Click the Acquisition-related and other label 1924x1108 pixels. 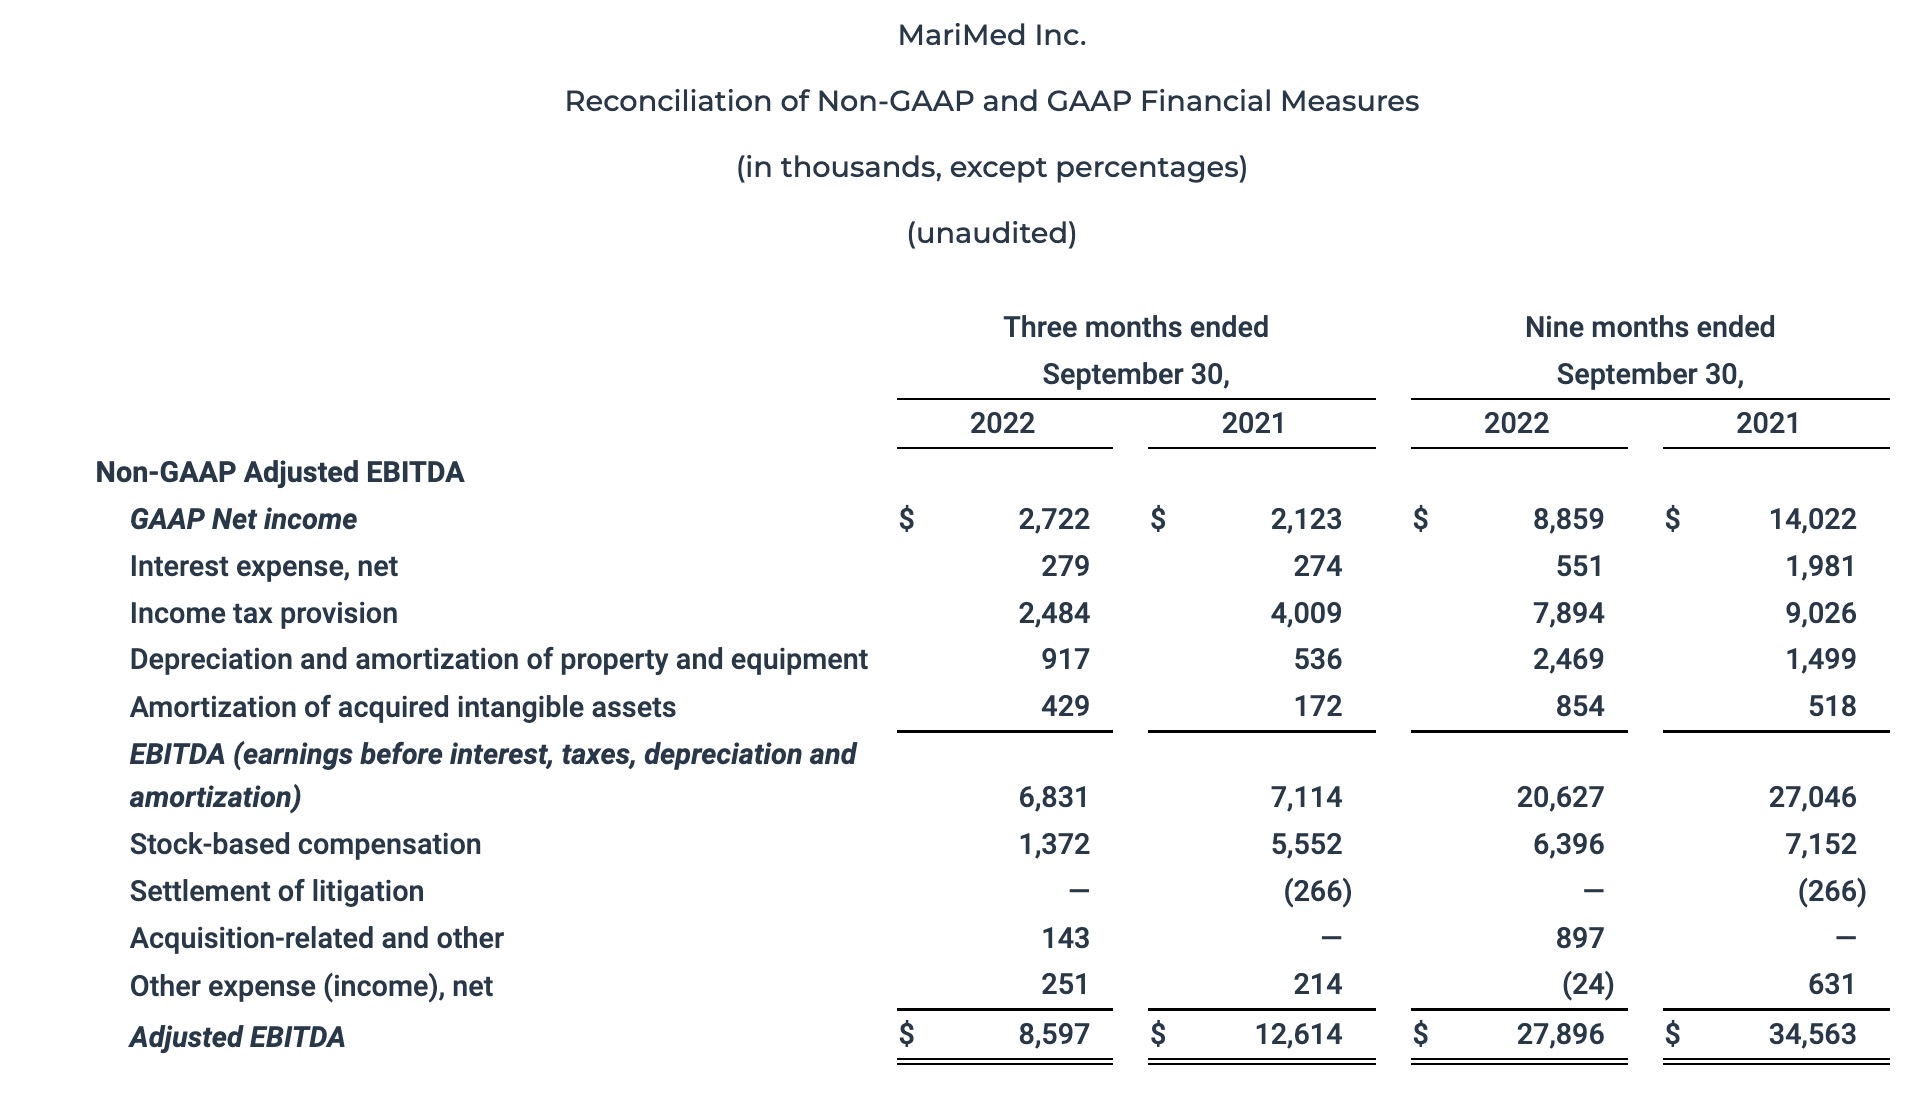click(316, 938)
